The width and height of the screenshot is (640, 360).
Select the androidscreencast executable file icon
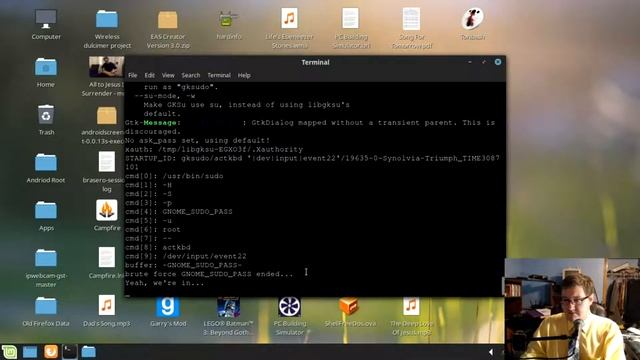point(107,116)
